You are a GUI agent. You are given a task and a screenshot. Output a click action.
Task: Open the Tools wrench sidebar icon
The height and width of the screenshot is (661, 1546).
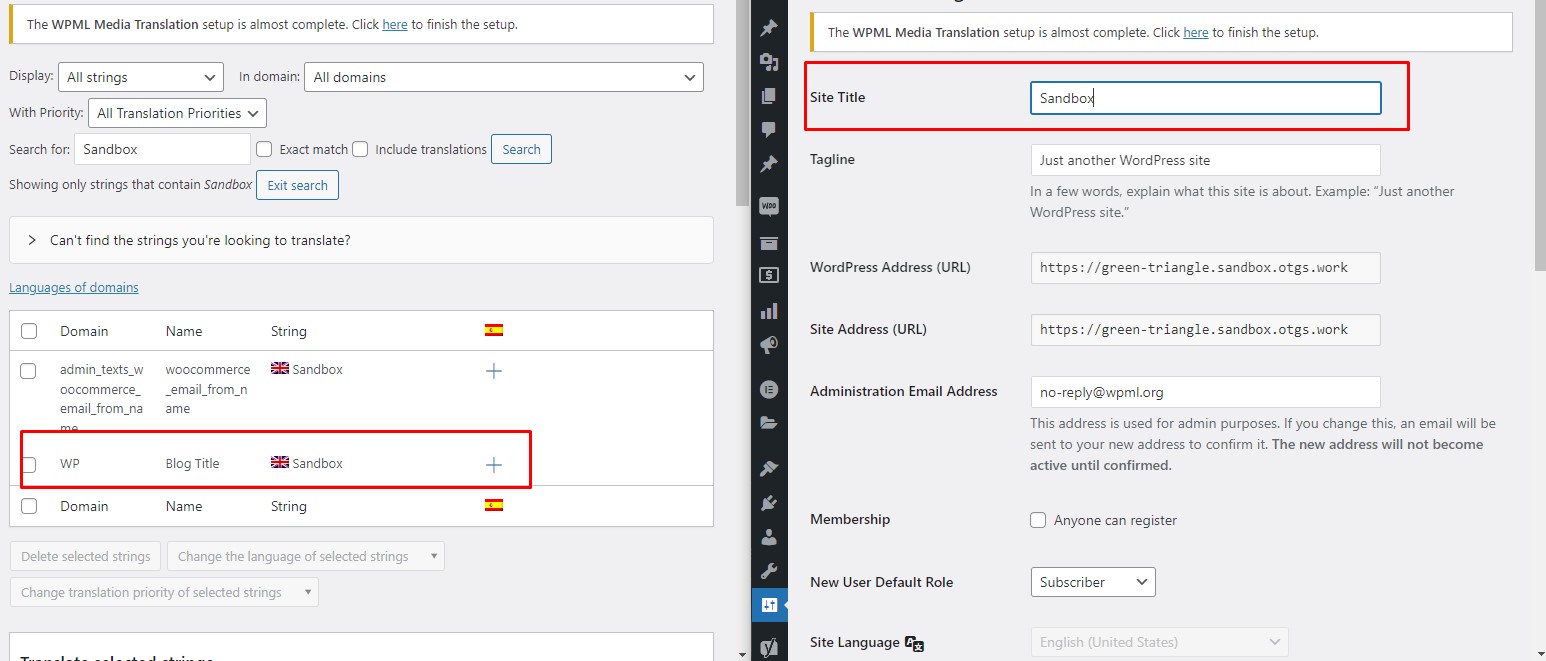click(x=769, y=571)
